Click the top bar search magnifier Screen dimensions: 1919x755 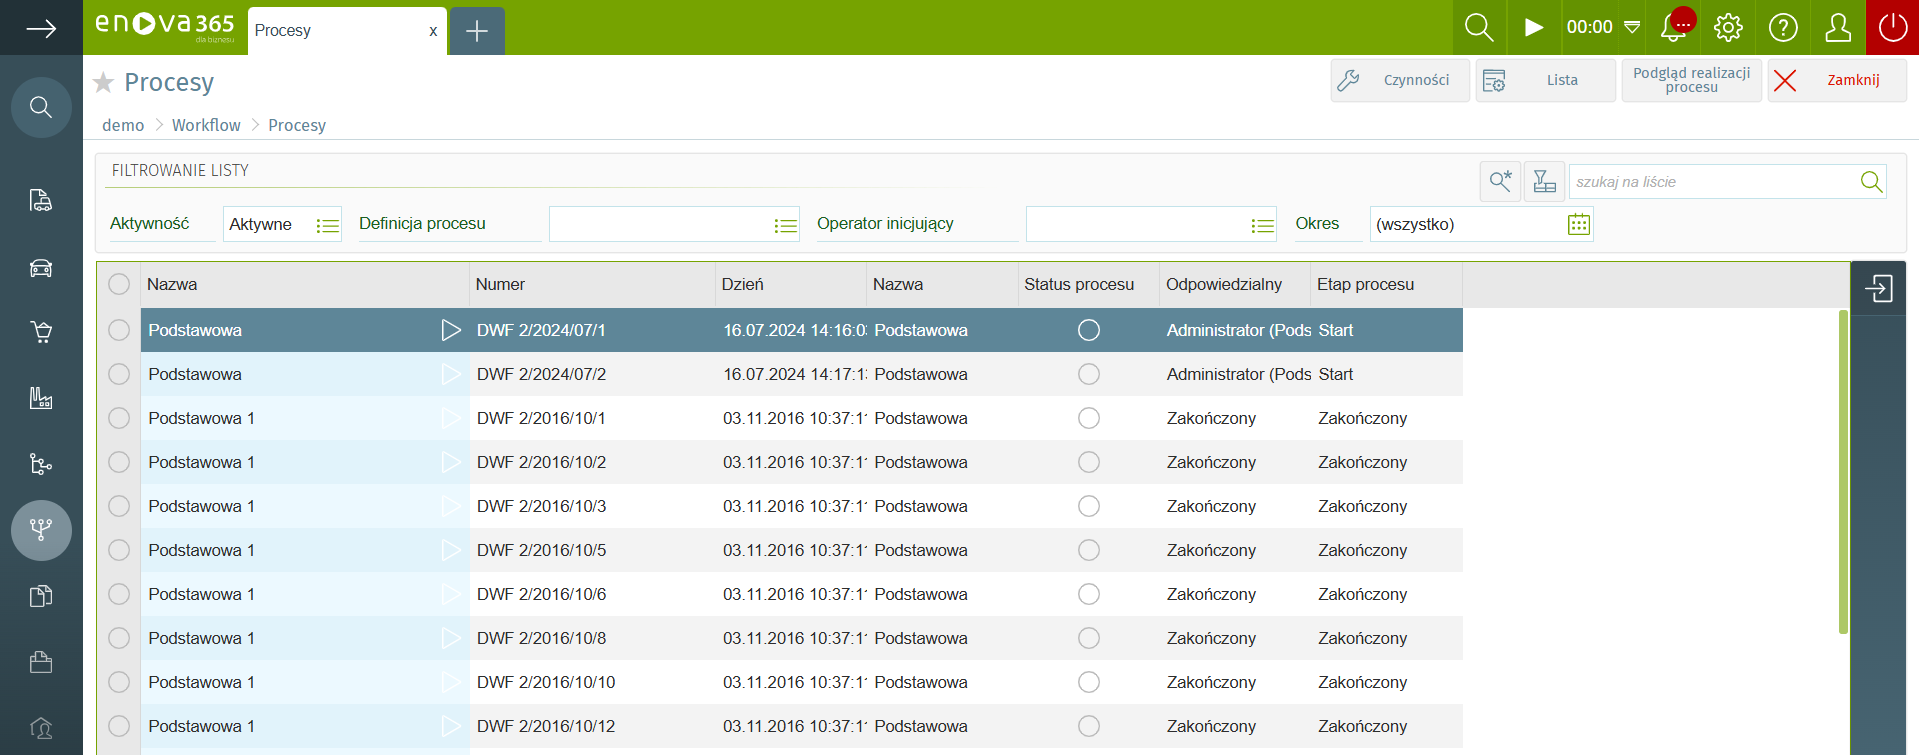click(x=1478, y=28)
